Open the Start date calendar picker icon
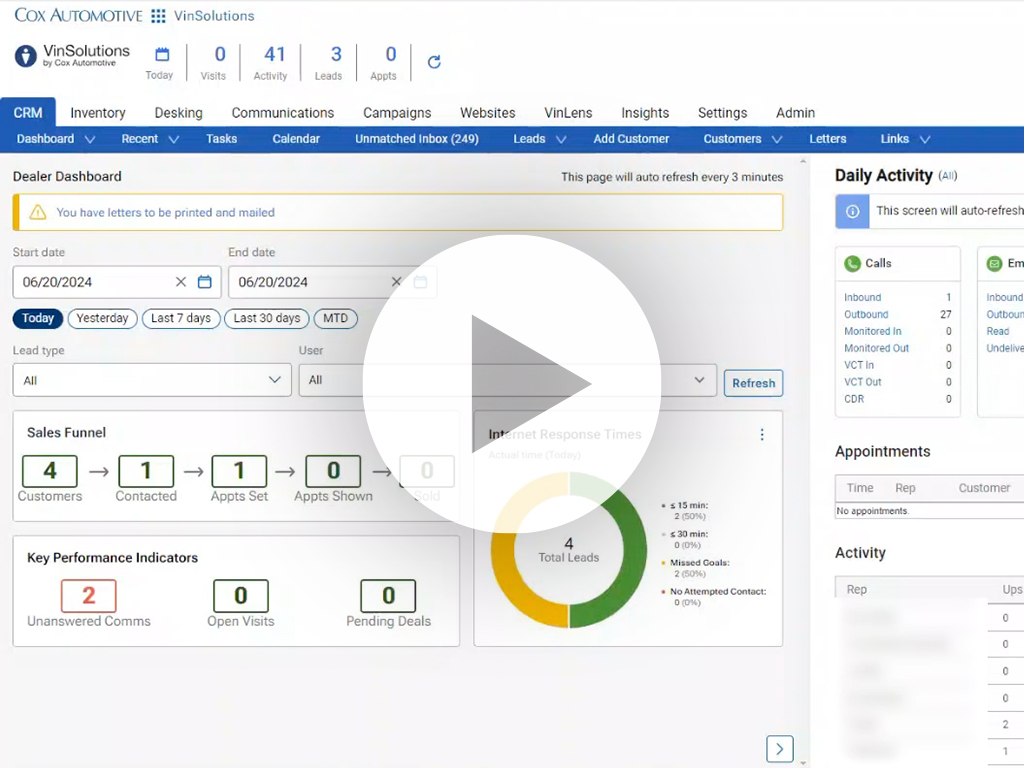1024x768 pixels. (x=205, y=282)
